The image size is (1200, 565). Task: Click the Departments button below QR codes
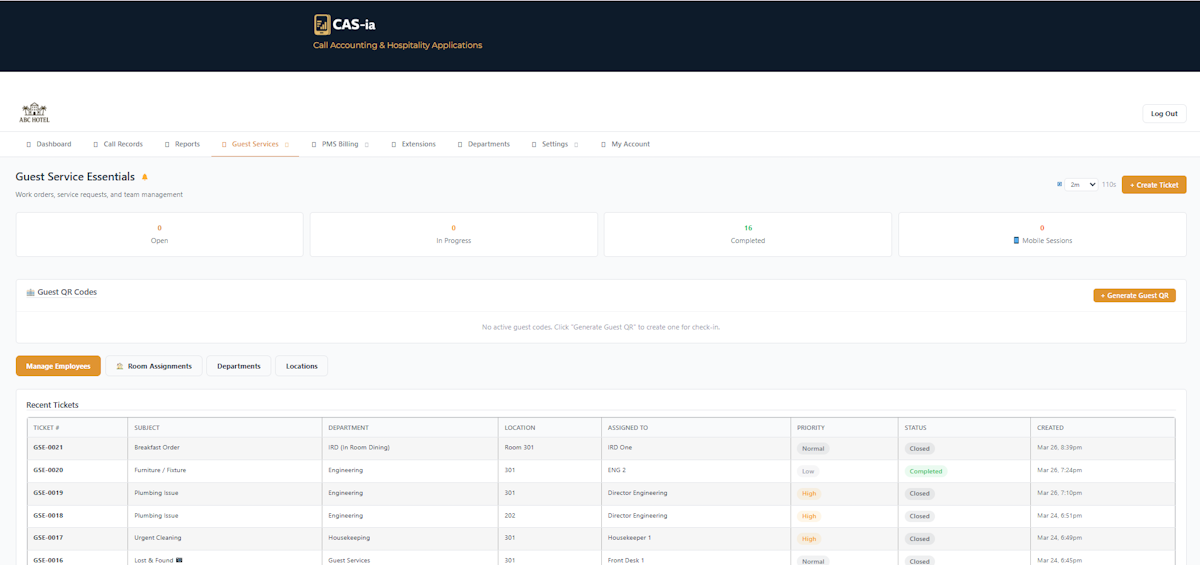click(238, 366)
